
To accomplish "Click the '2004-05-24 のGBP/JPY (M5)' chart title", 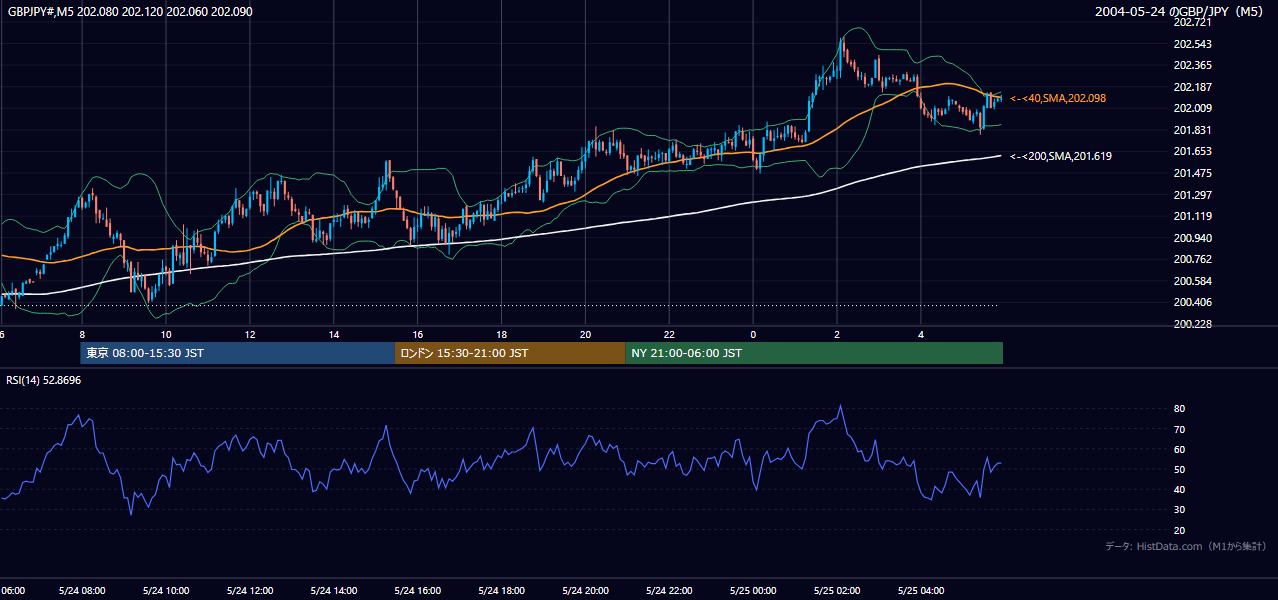I will pos(1180,12).
